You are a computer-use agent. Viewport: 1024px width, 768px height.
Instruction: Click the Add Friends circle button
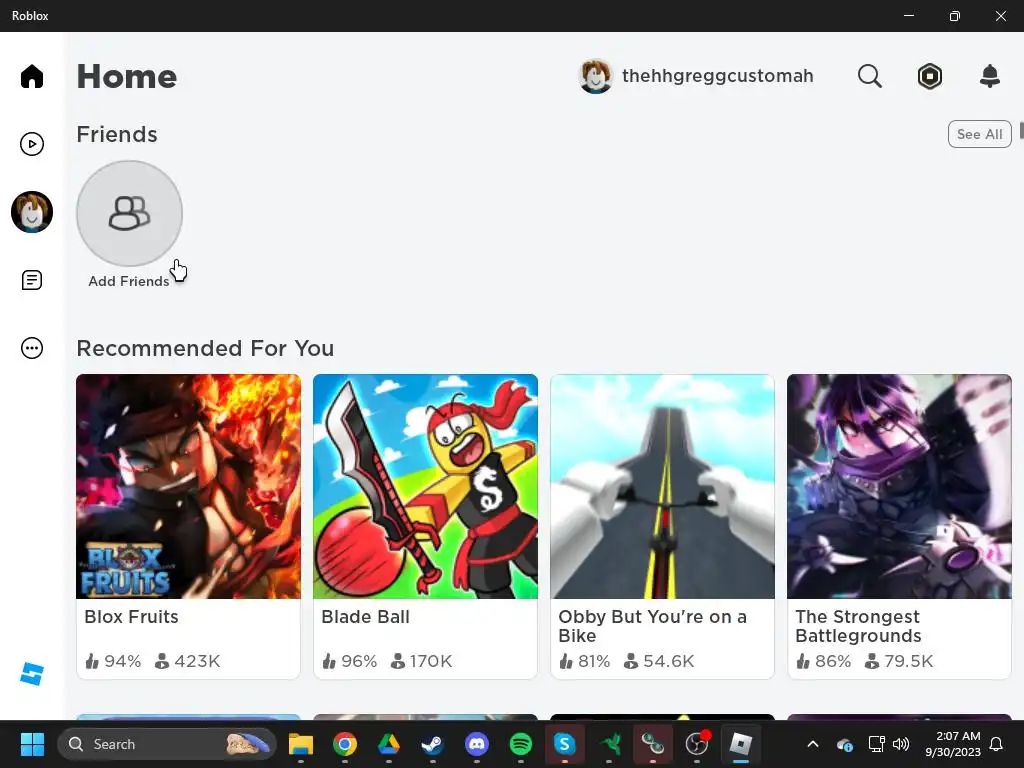tap(129, 214)
